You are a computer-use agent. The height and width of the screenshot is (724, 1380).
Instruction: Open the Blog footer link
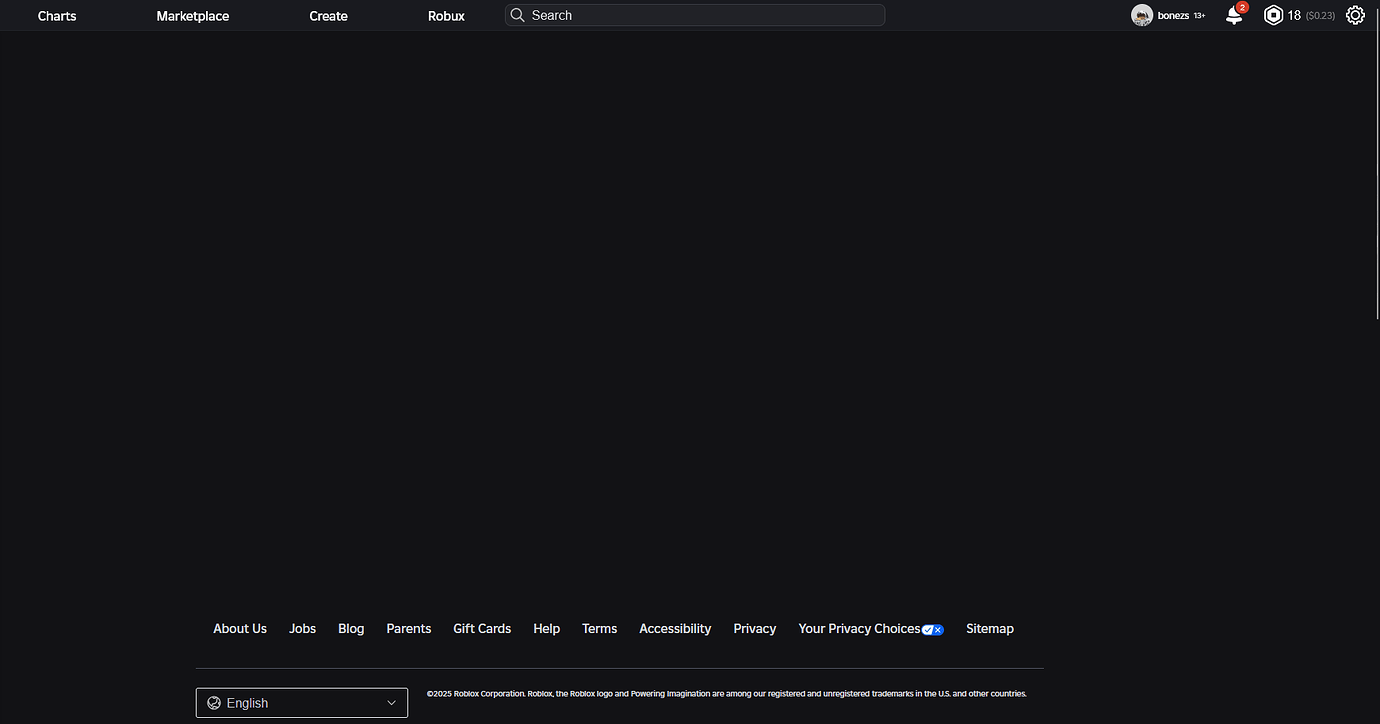click(x=351, y=629)
